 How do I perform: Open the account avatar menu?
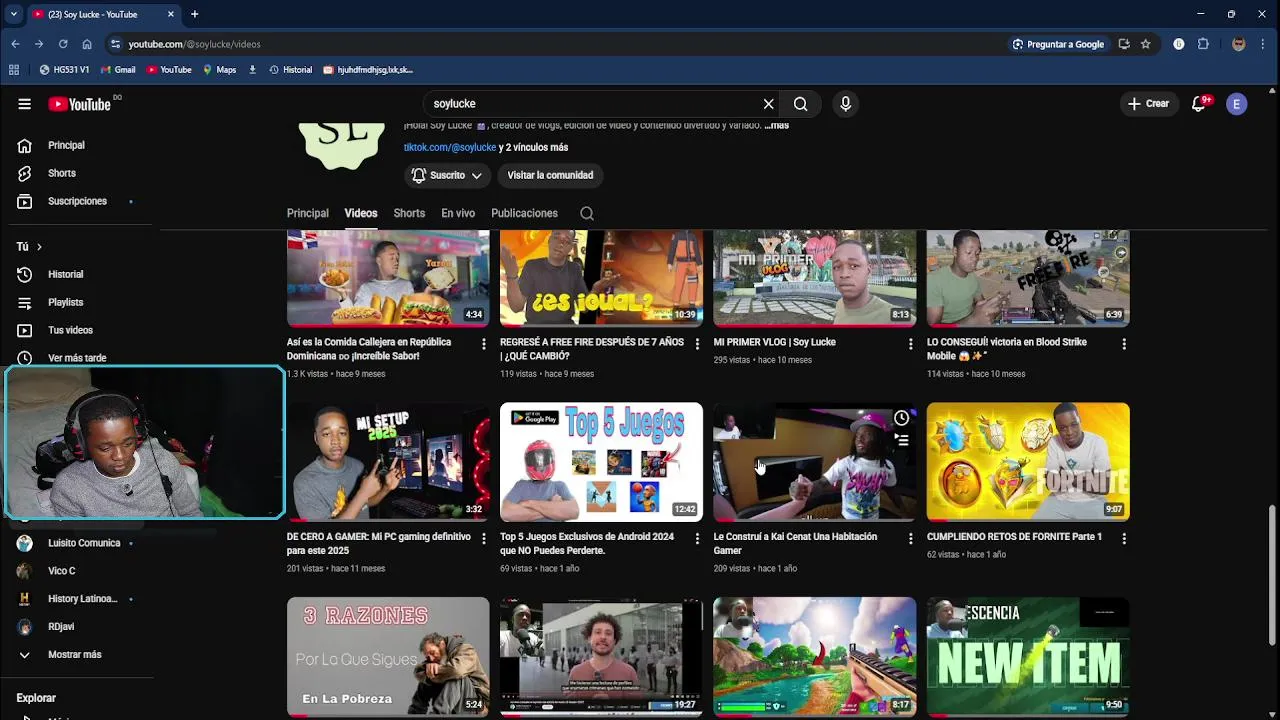click(1237, 104)
